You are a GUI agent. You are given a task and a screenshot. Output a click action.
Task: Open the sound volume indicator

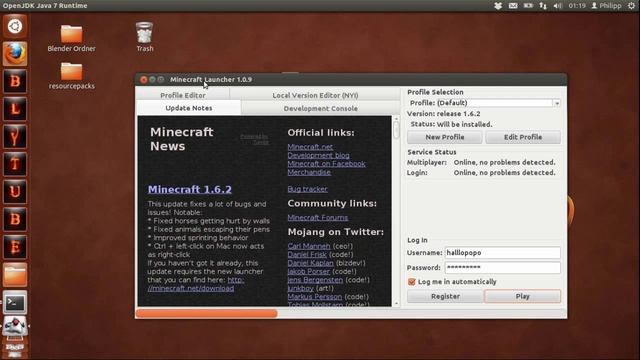[x=558, y=6]
